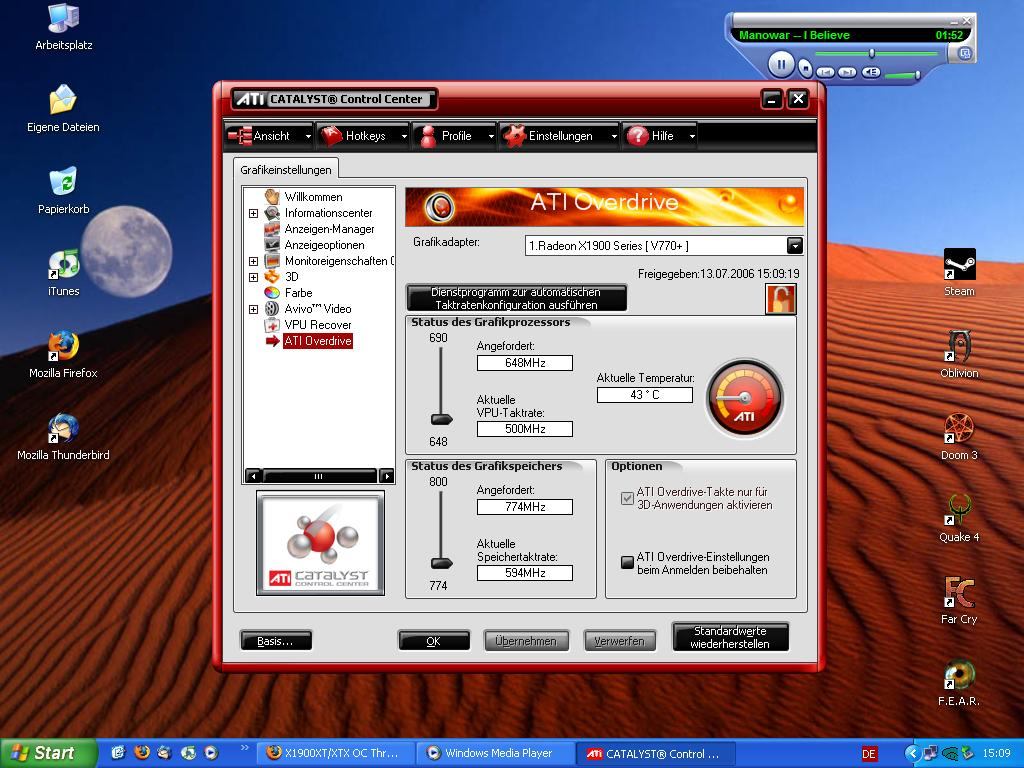Skip to next track in media player
Screen dimensions: 1024x768
click(x=848, y=72)
